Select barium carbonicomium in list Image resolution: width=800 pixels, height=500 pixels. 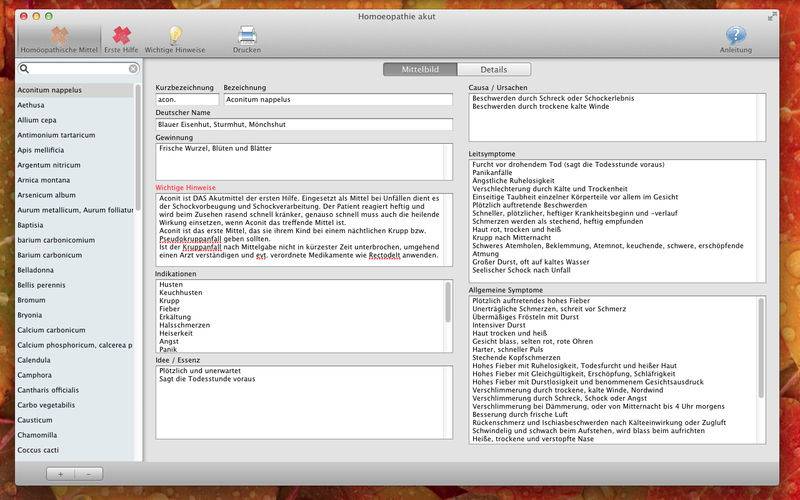click(x=75, y=240)
